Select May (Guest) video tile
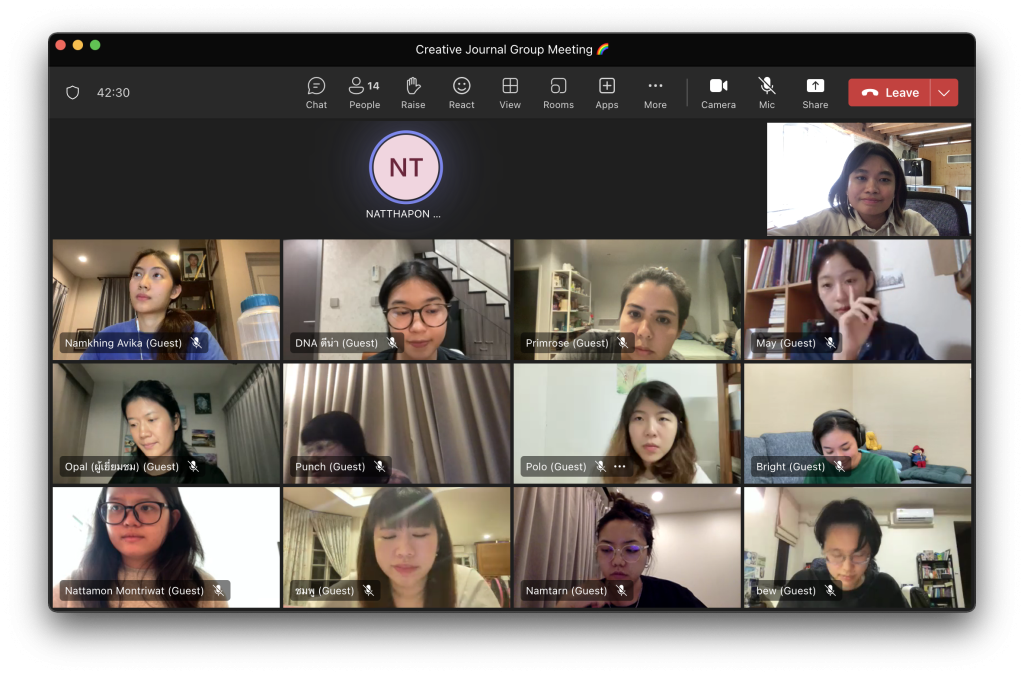This screenshot has height=676, width=1024. [x=857, y=300]
